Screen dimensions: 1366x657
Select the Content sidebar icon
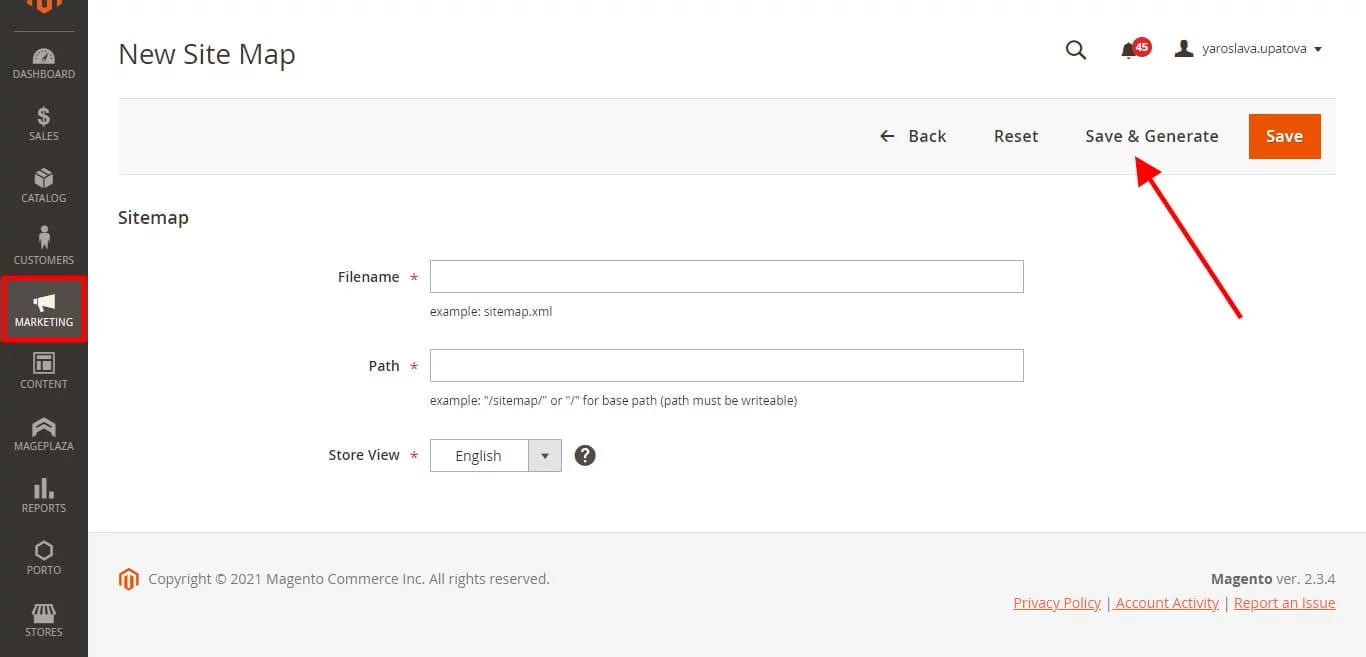[x=43, y=367]
